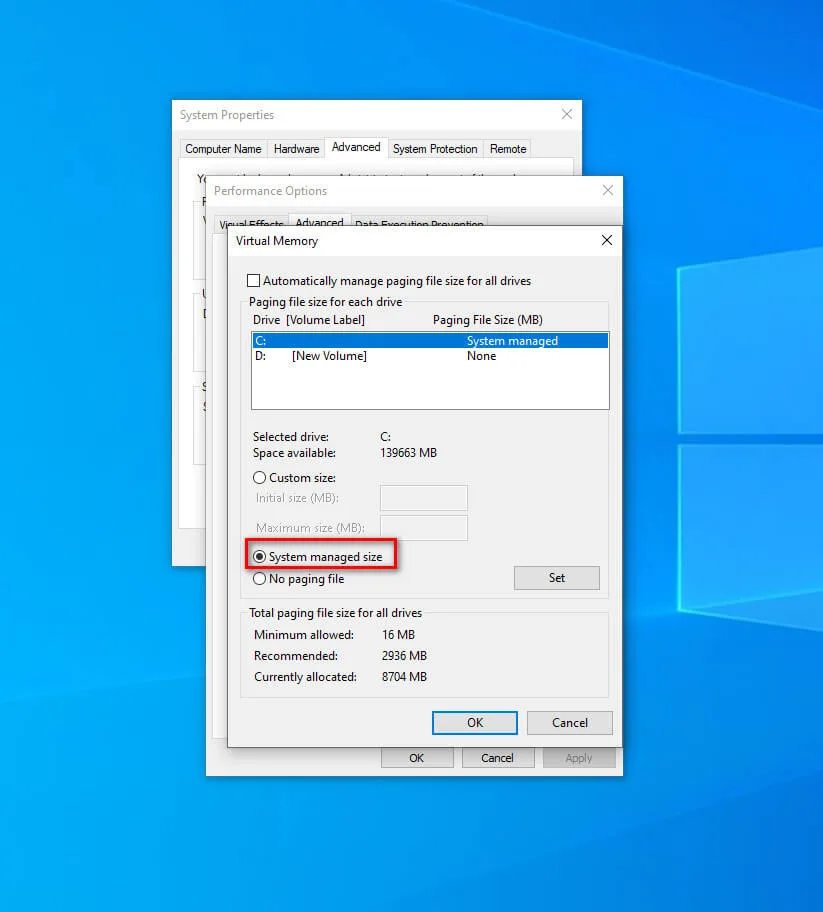Switch to the Hardware tab
Screen dimensions: 823x912
click(297, 149)
